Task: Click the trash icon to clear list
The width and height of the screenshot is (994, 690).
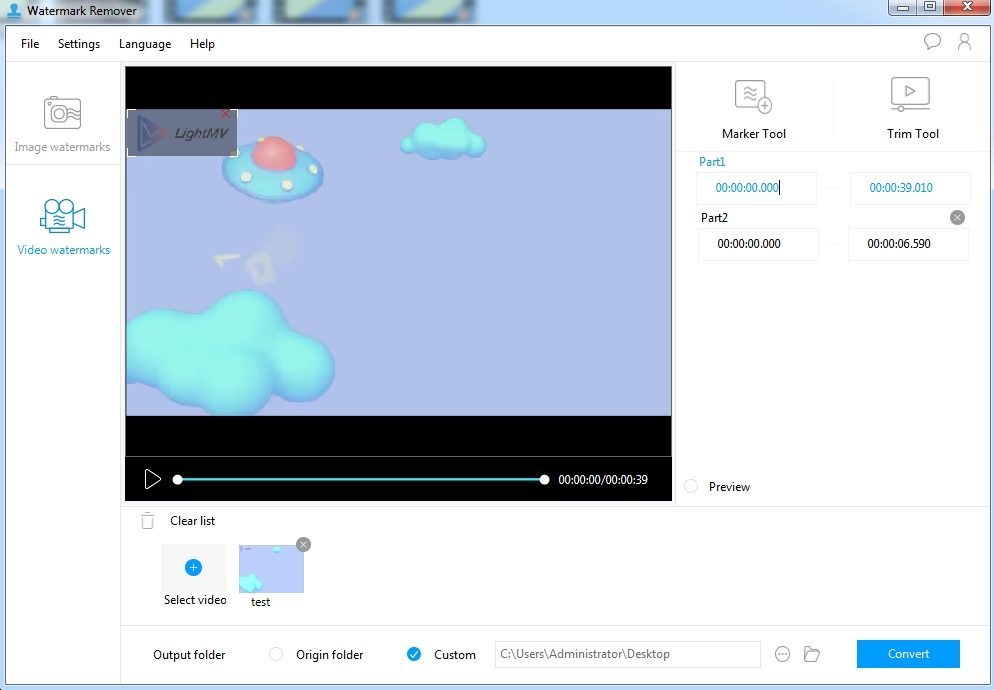Action: click(148, 521)
